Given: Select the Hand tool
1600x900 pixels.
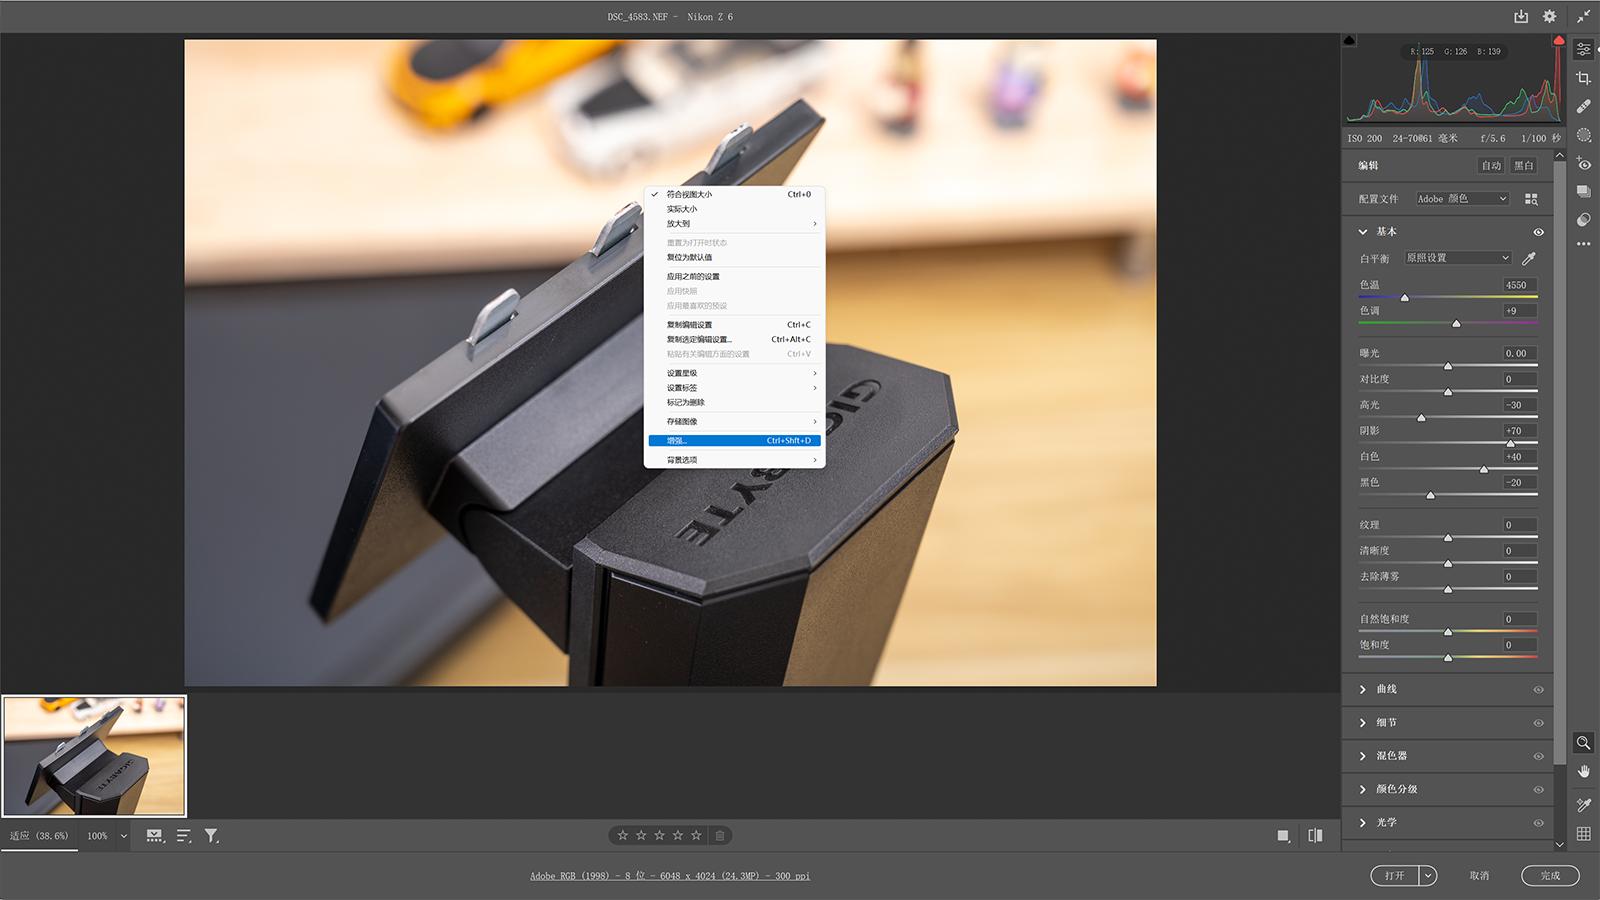Looking at the screenshot, I should tap(1584, 771).
